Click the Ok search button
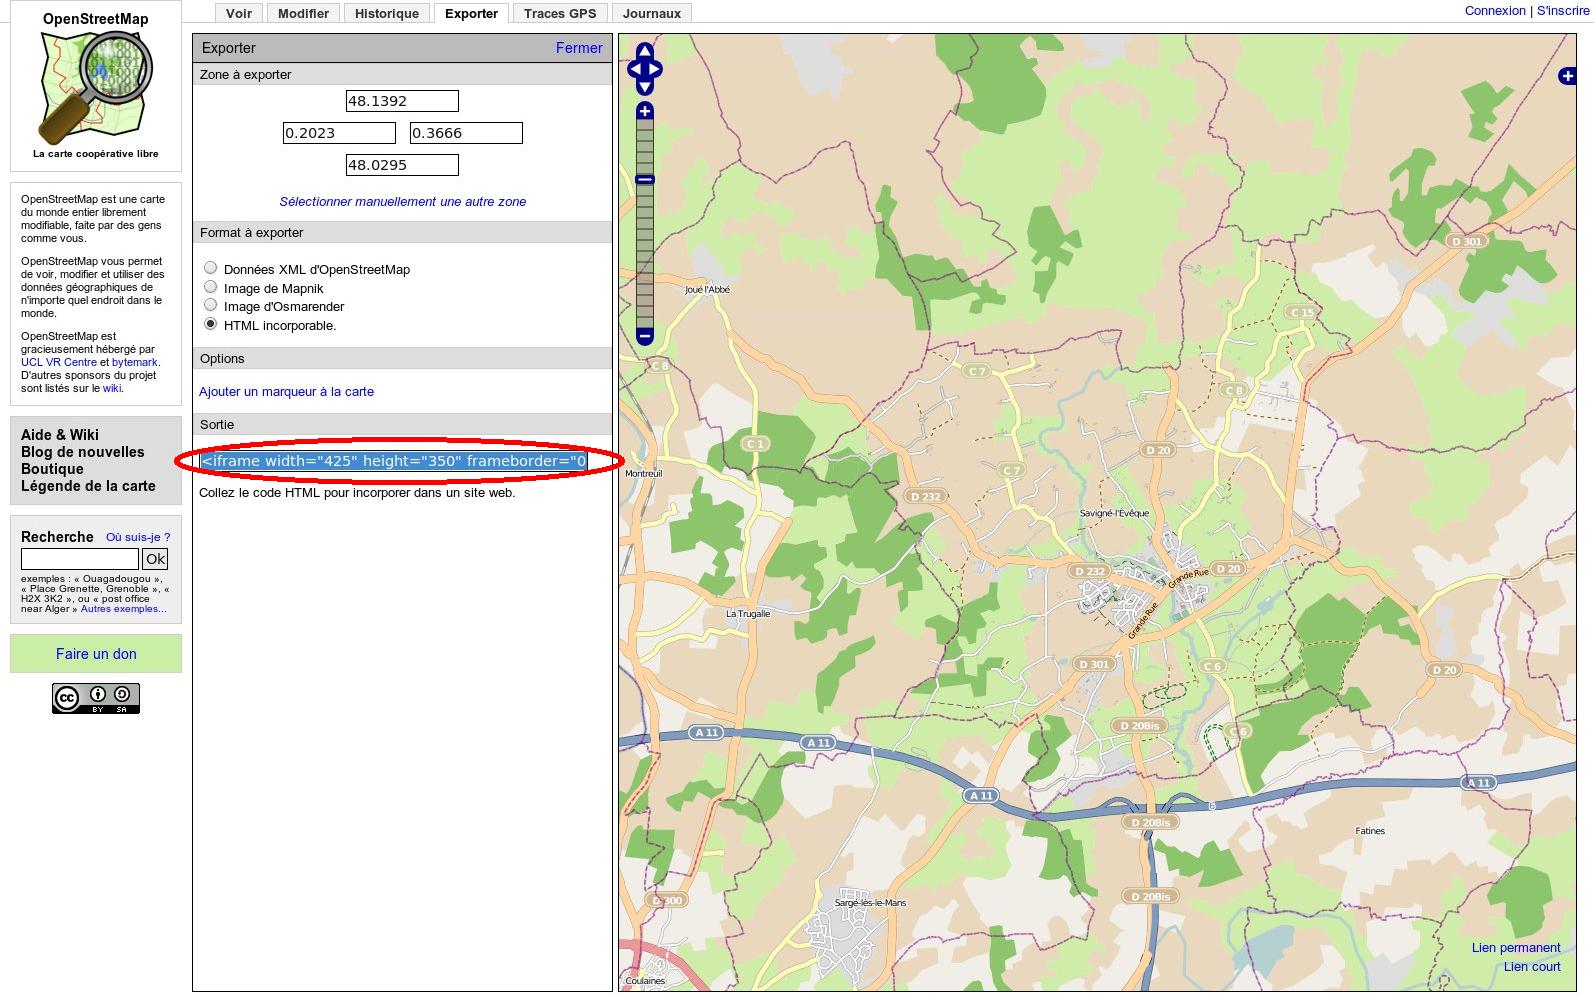The width and height of the screenshot is (1594, 997). [x=155, y=559]
